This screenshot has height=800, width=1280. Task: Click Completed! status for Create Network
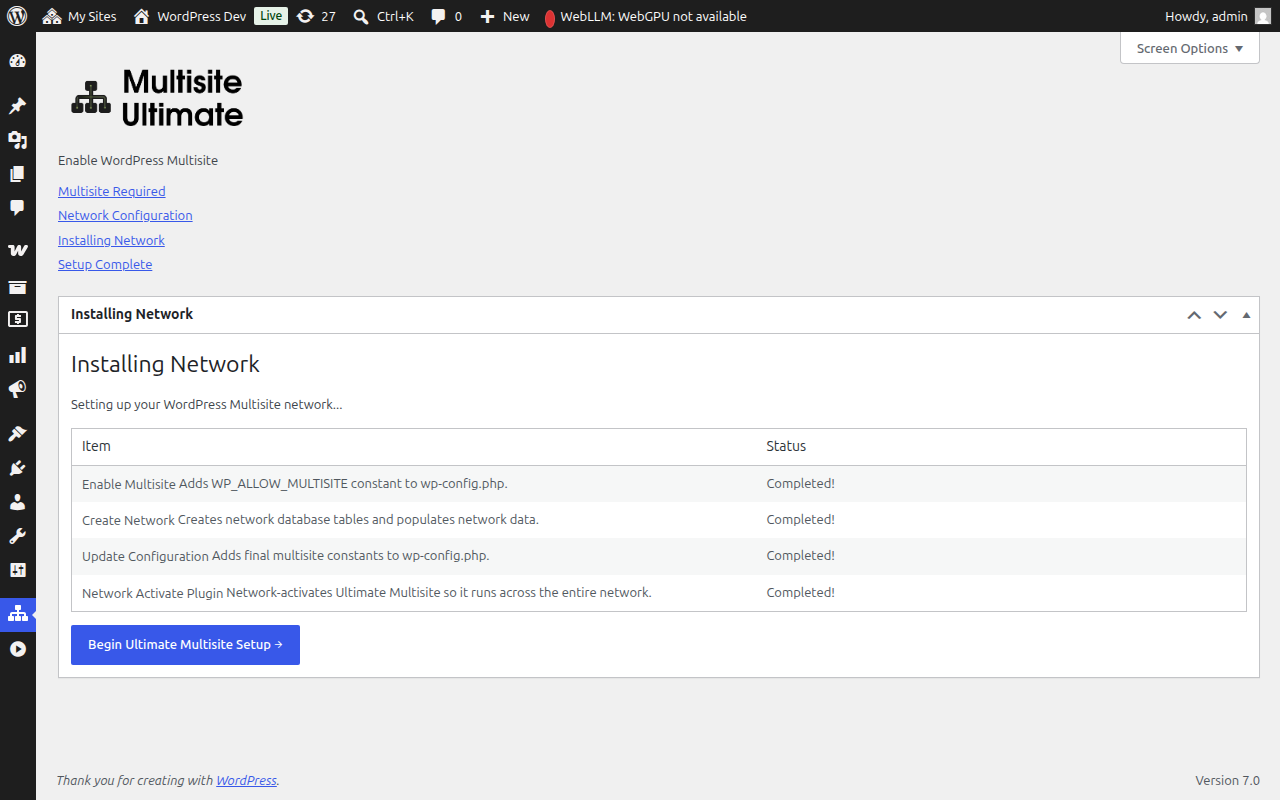click(x=800, y=520)
